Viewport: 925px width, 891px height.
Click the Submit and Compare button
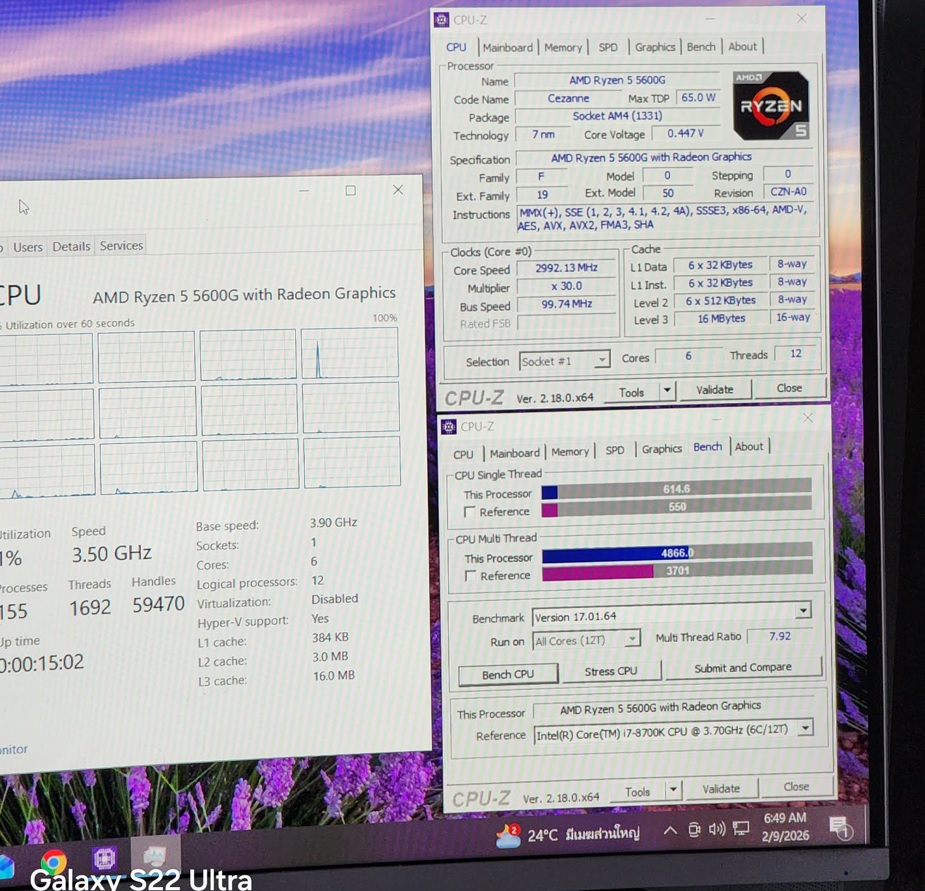point(742,667)
